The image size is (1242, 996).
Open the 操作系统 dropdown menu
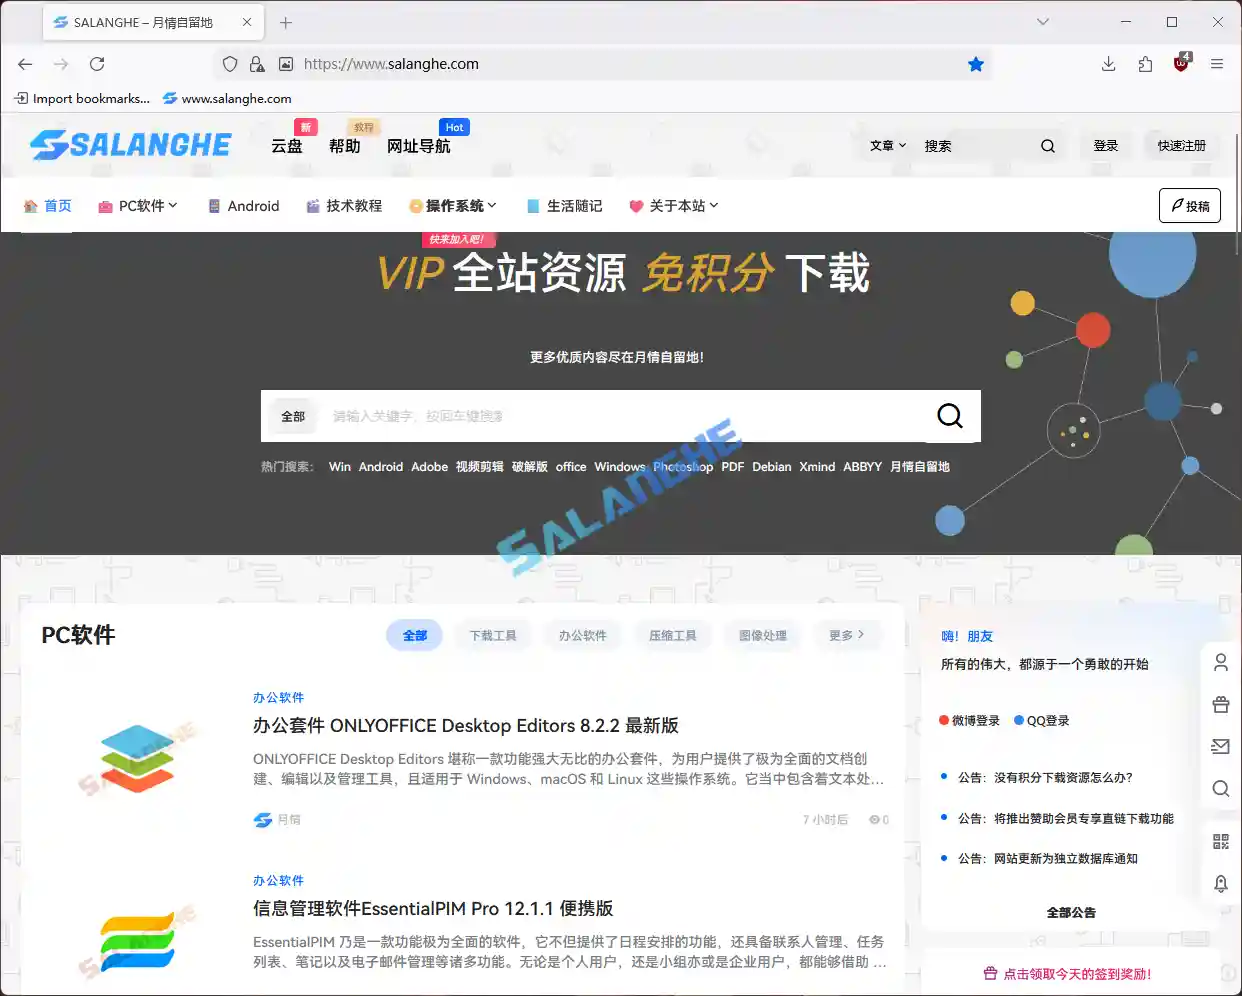pos(453,205)
